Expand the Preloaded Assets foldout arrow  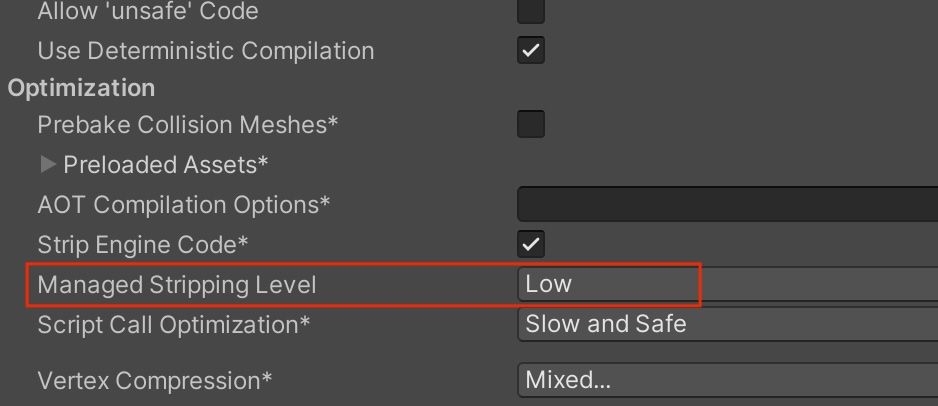coord(48,164)
